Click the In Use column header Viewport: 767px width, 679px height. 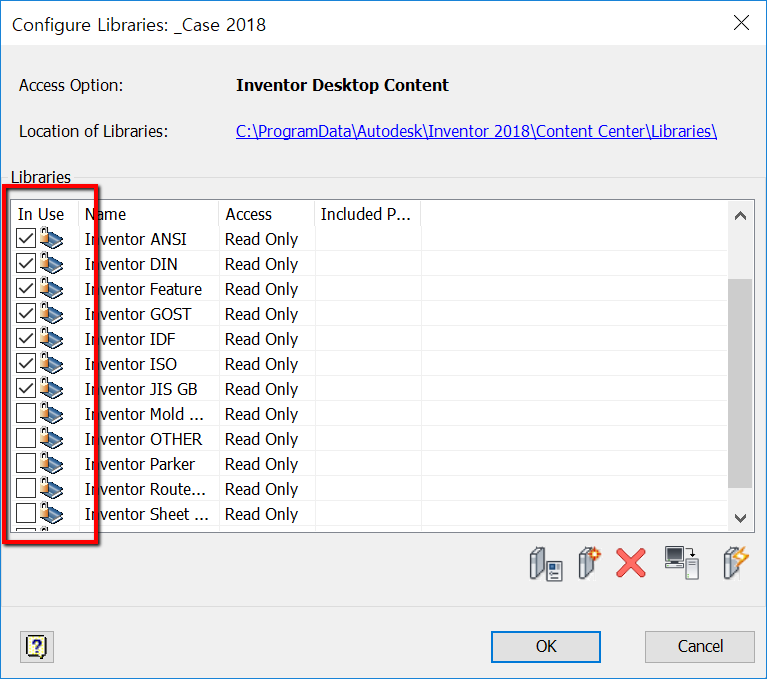[x=45, y=214]
